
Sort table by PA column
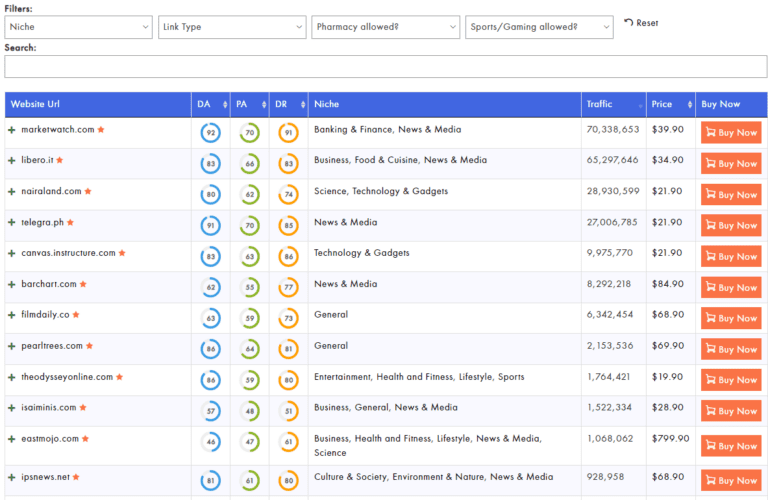tap(250, 104)
